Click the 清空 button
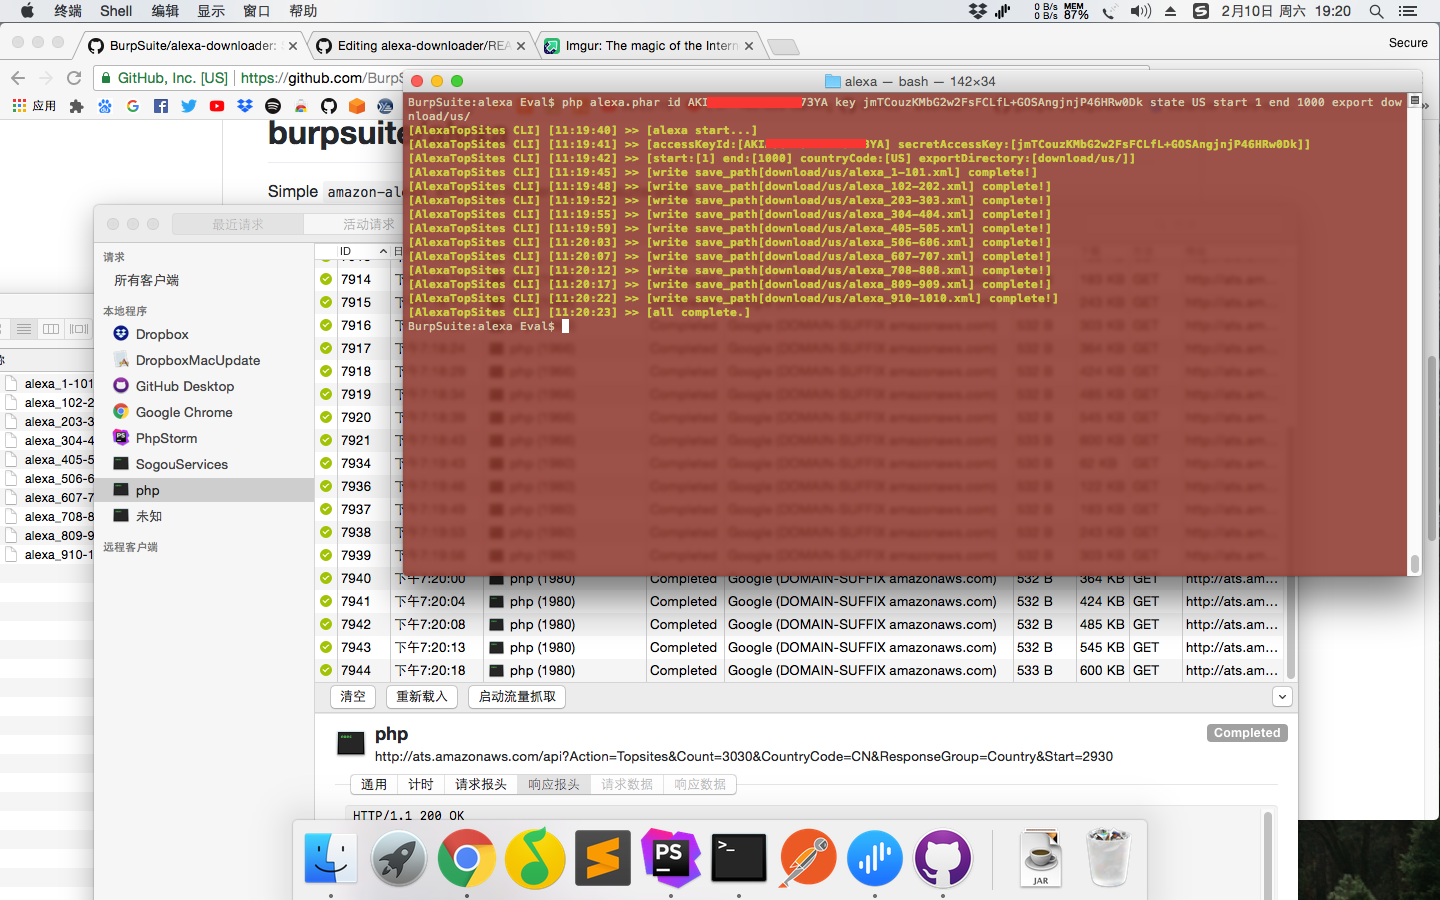This screenshot has height=900, width=1440. (x=353, y=697)
